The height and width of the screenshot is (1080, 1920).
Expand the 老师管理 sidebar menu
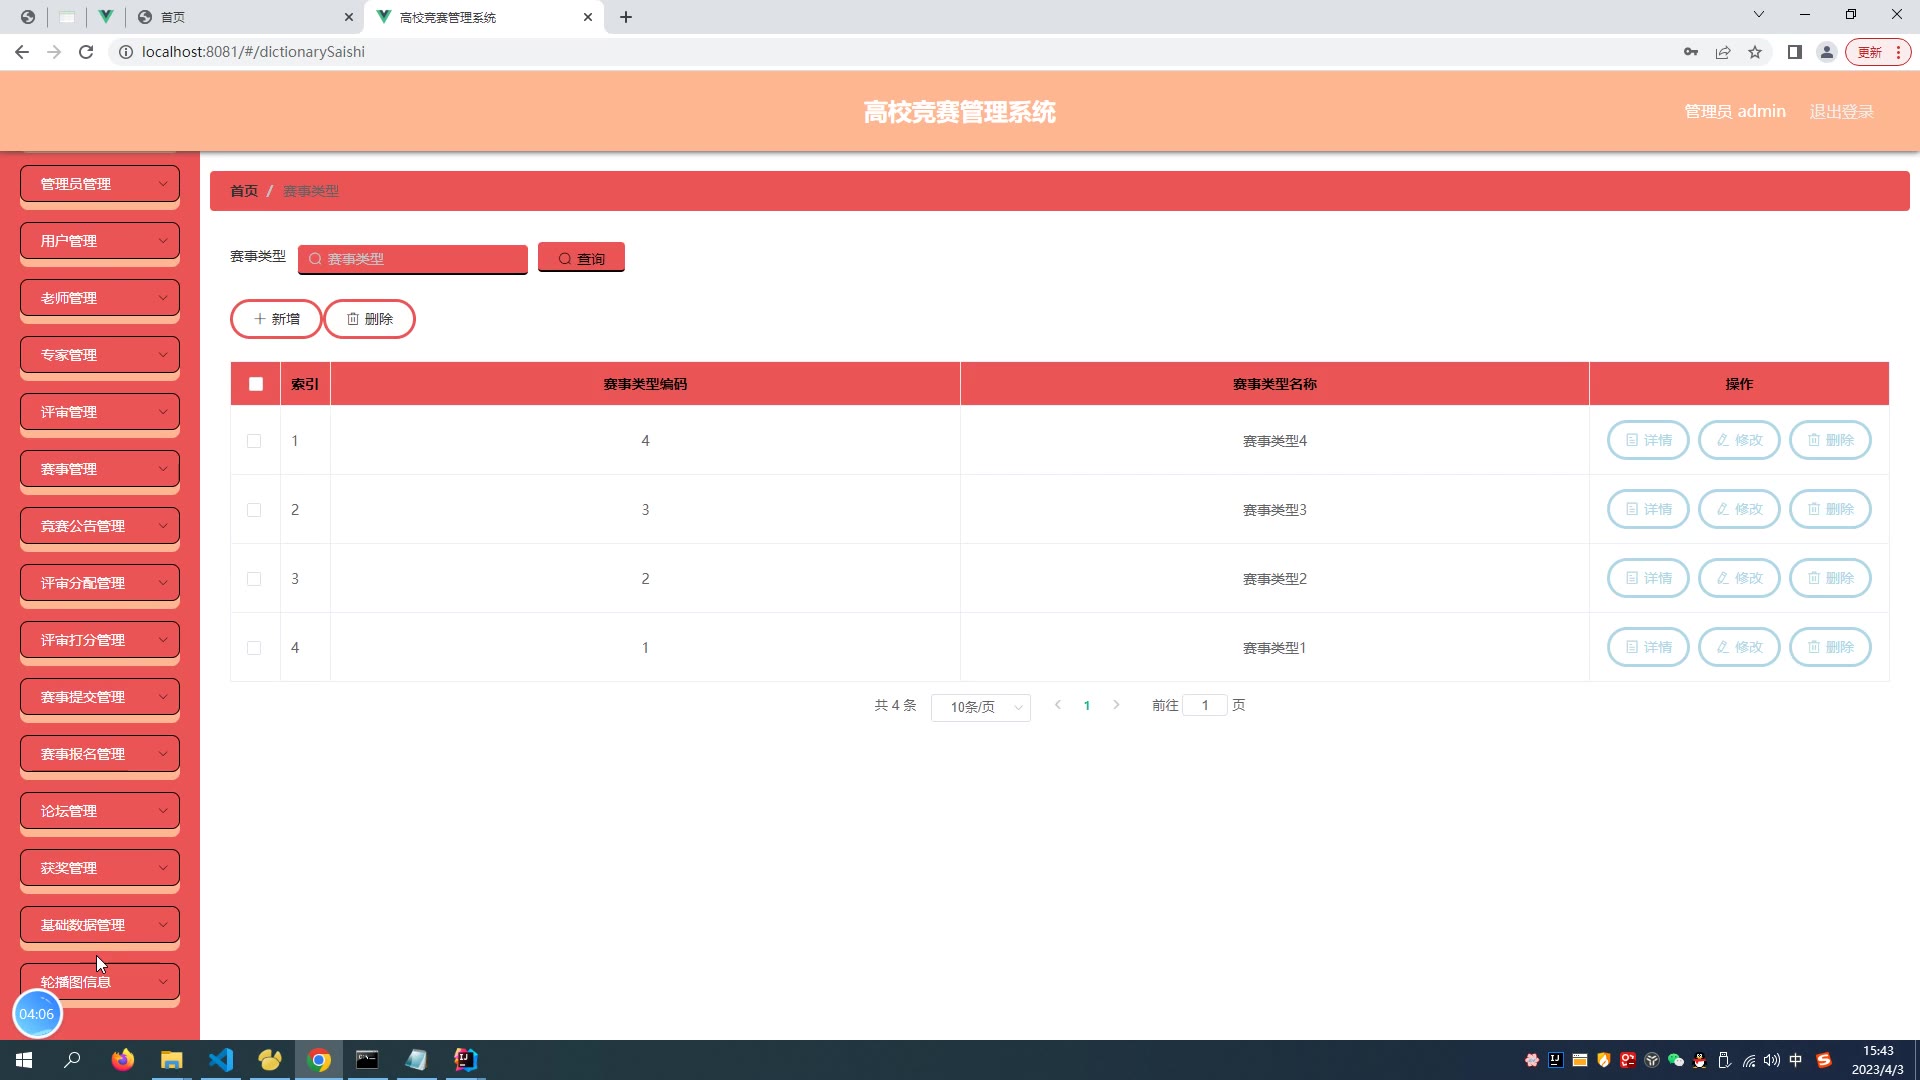click(100, 298)
